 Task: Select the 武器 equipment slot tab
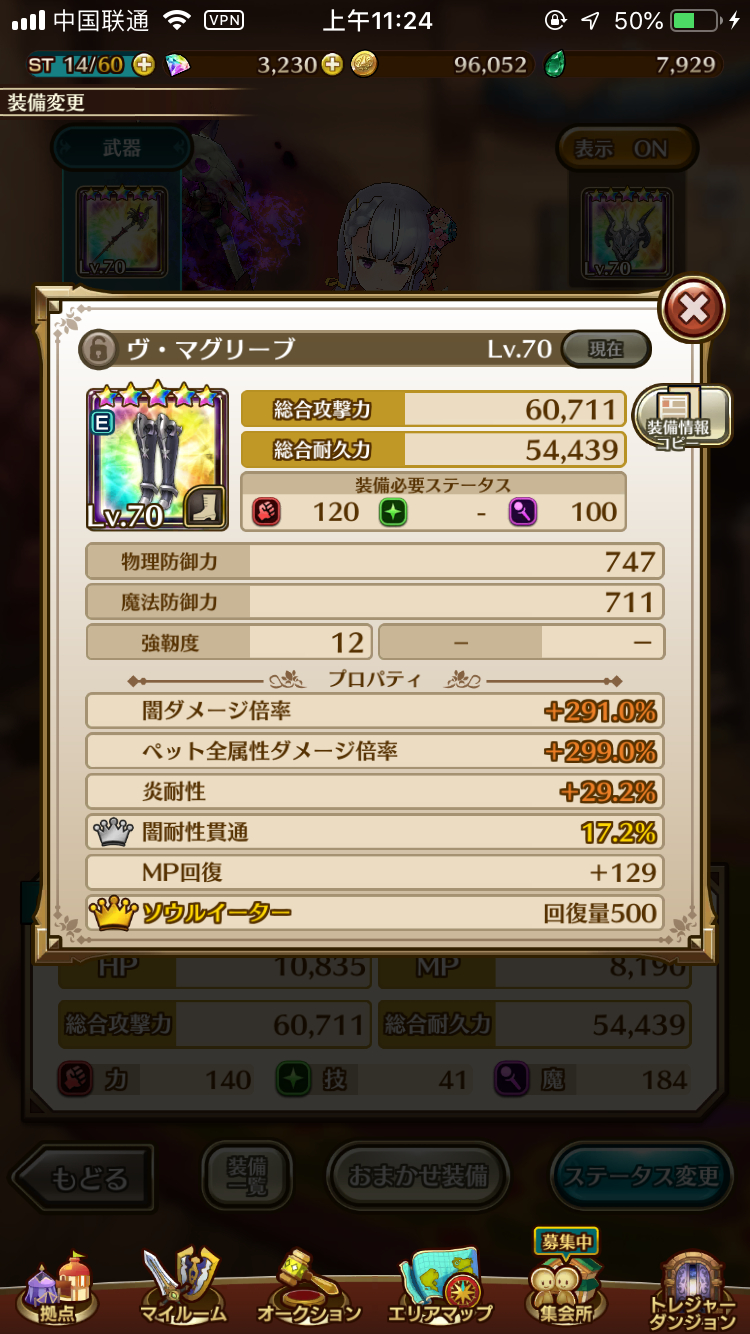point(122,148)
